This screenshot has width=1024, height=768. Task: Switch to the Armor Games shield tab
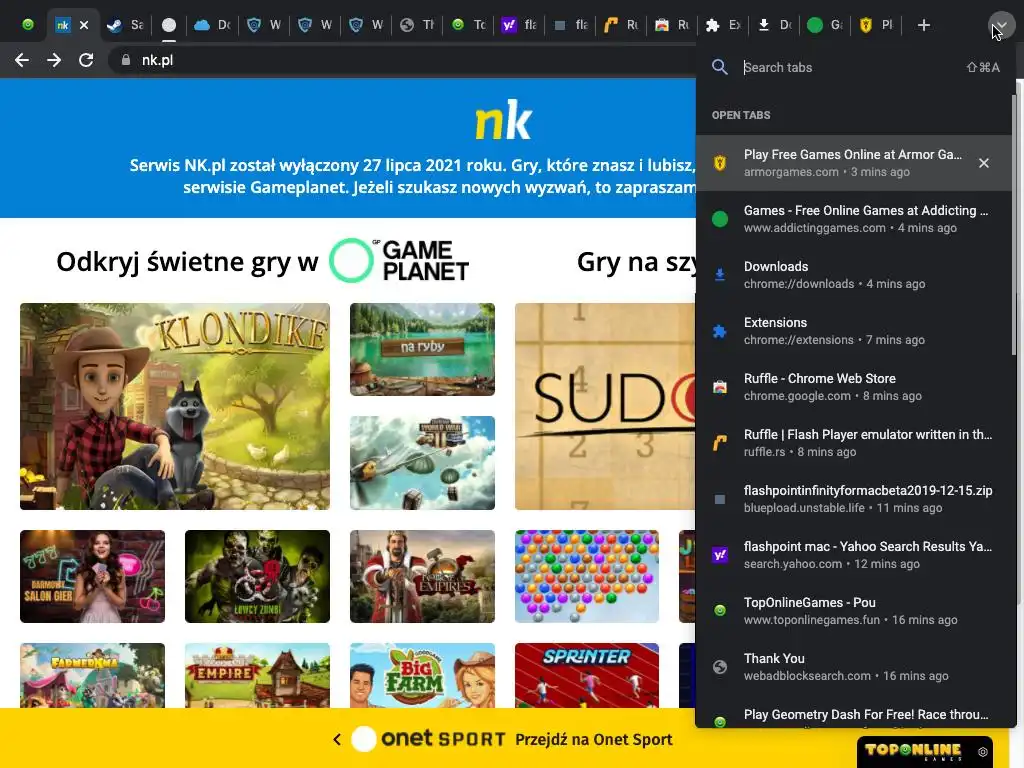(x=876, y=25)
